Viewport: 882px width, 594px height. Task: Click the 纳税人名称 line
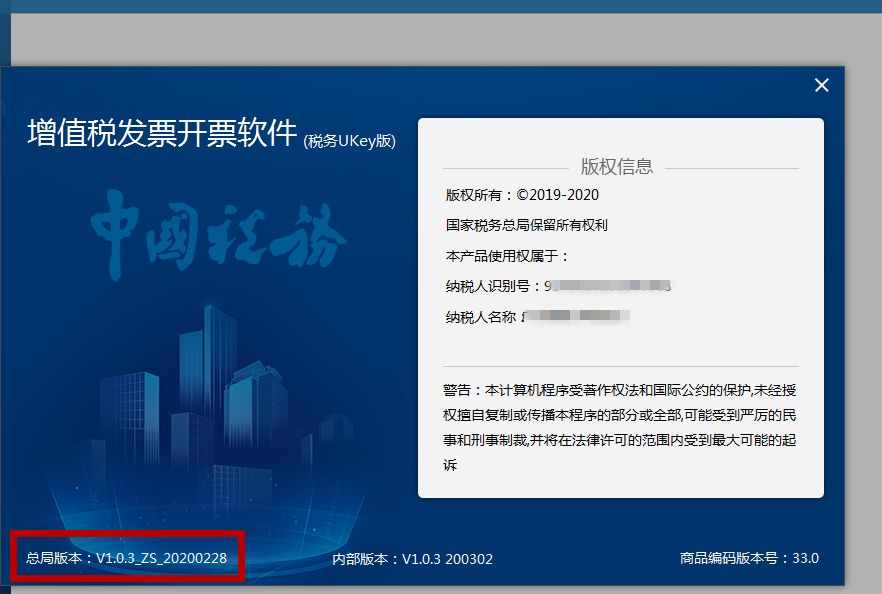pos(537,317)
